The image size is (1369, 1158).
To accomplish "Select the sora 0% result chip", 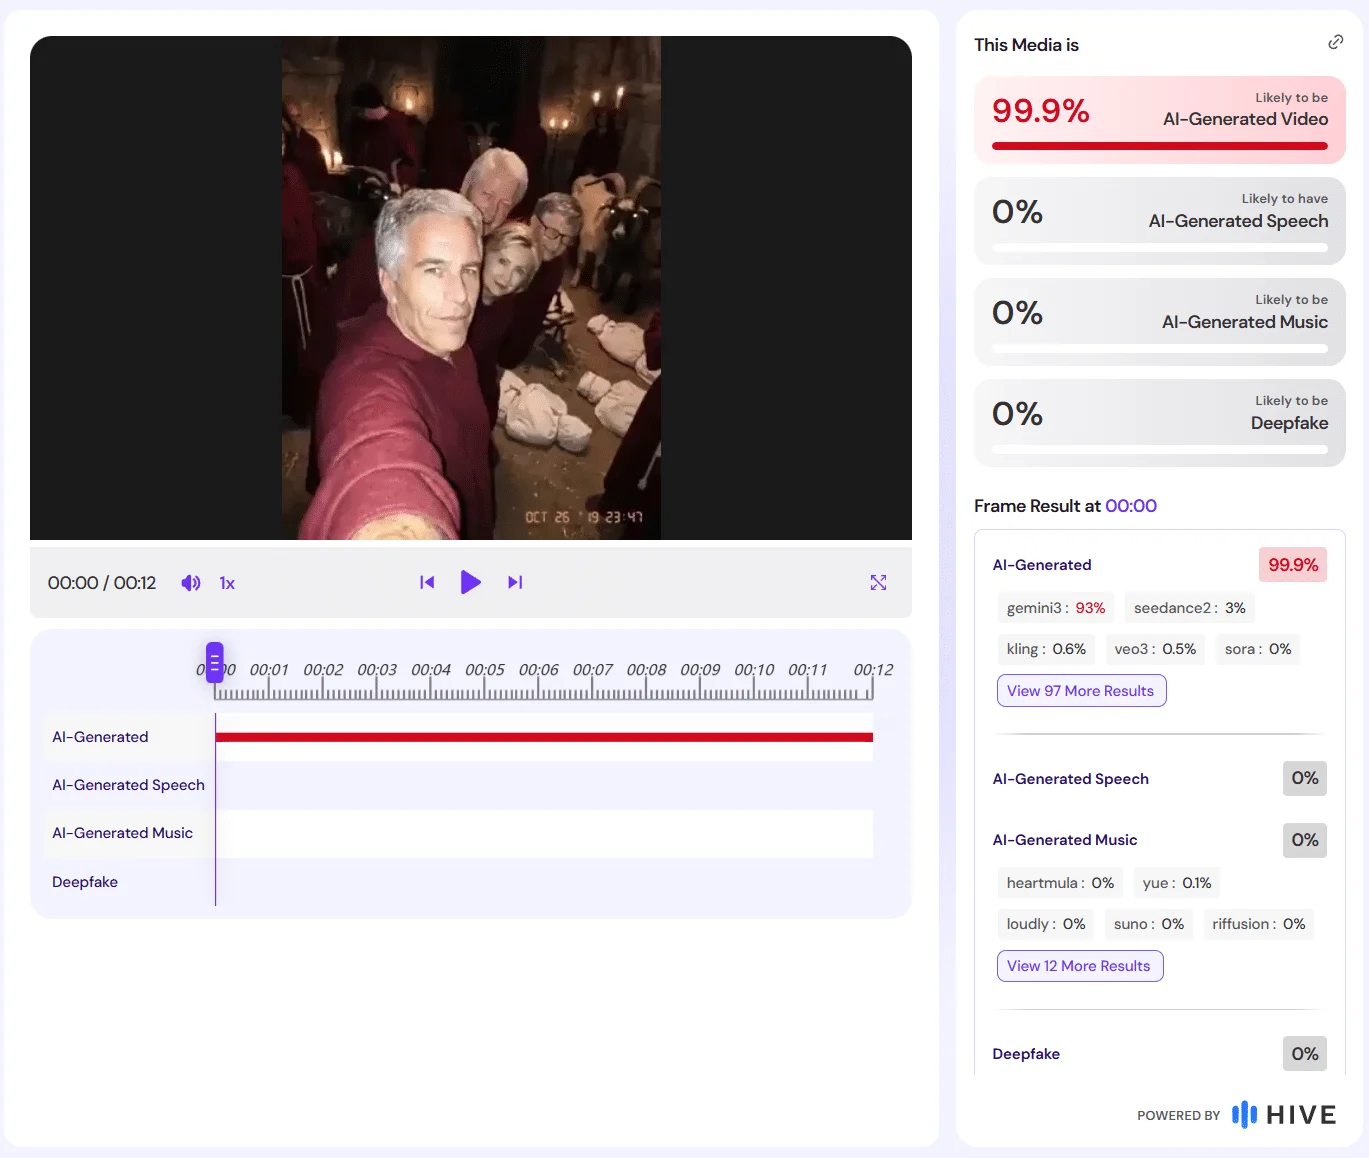I will (x=1258, y=649).
